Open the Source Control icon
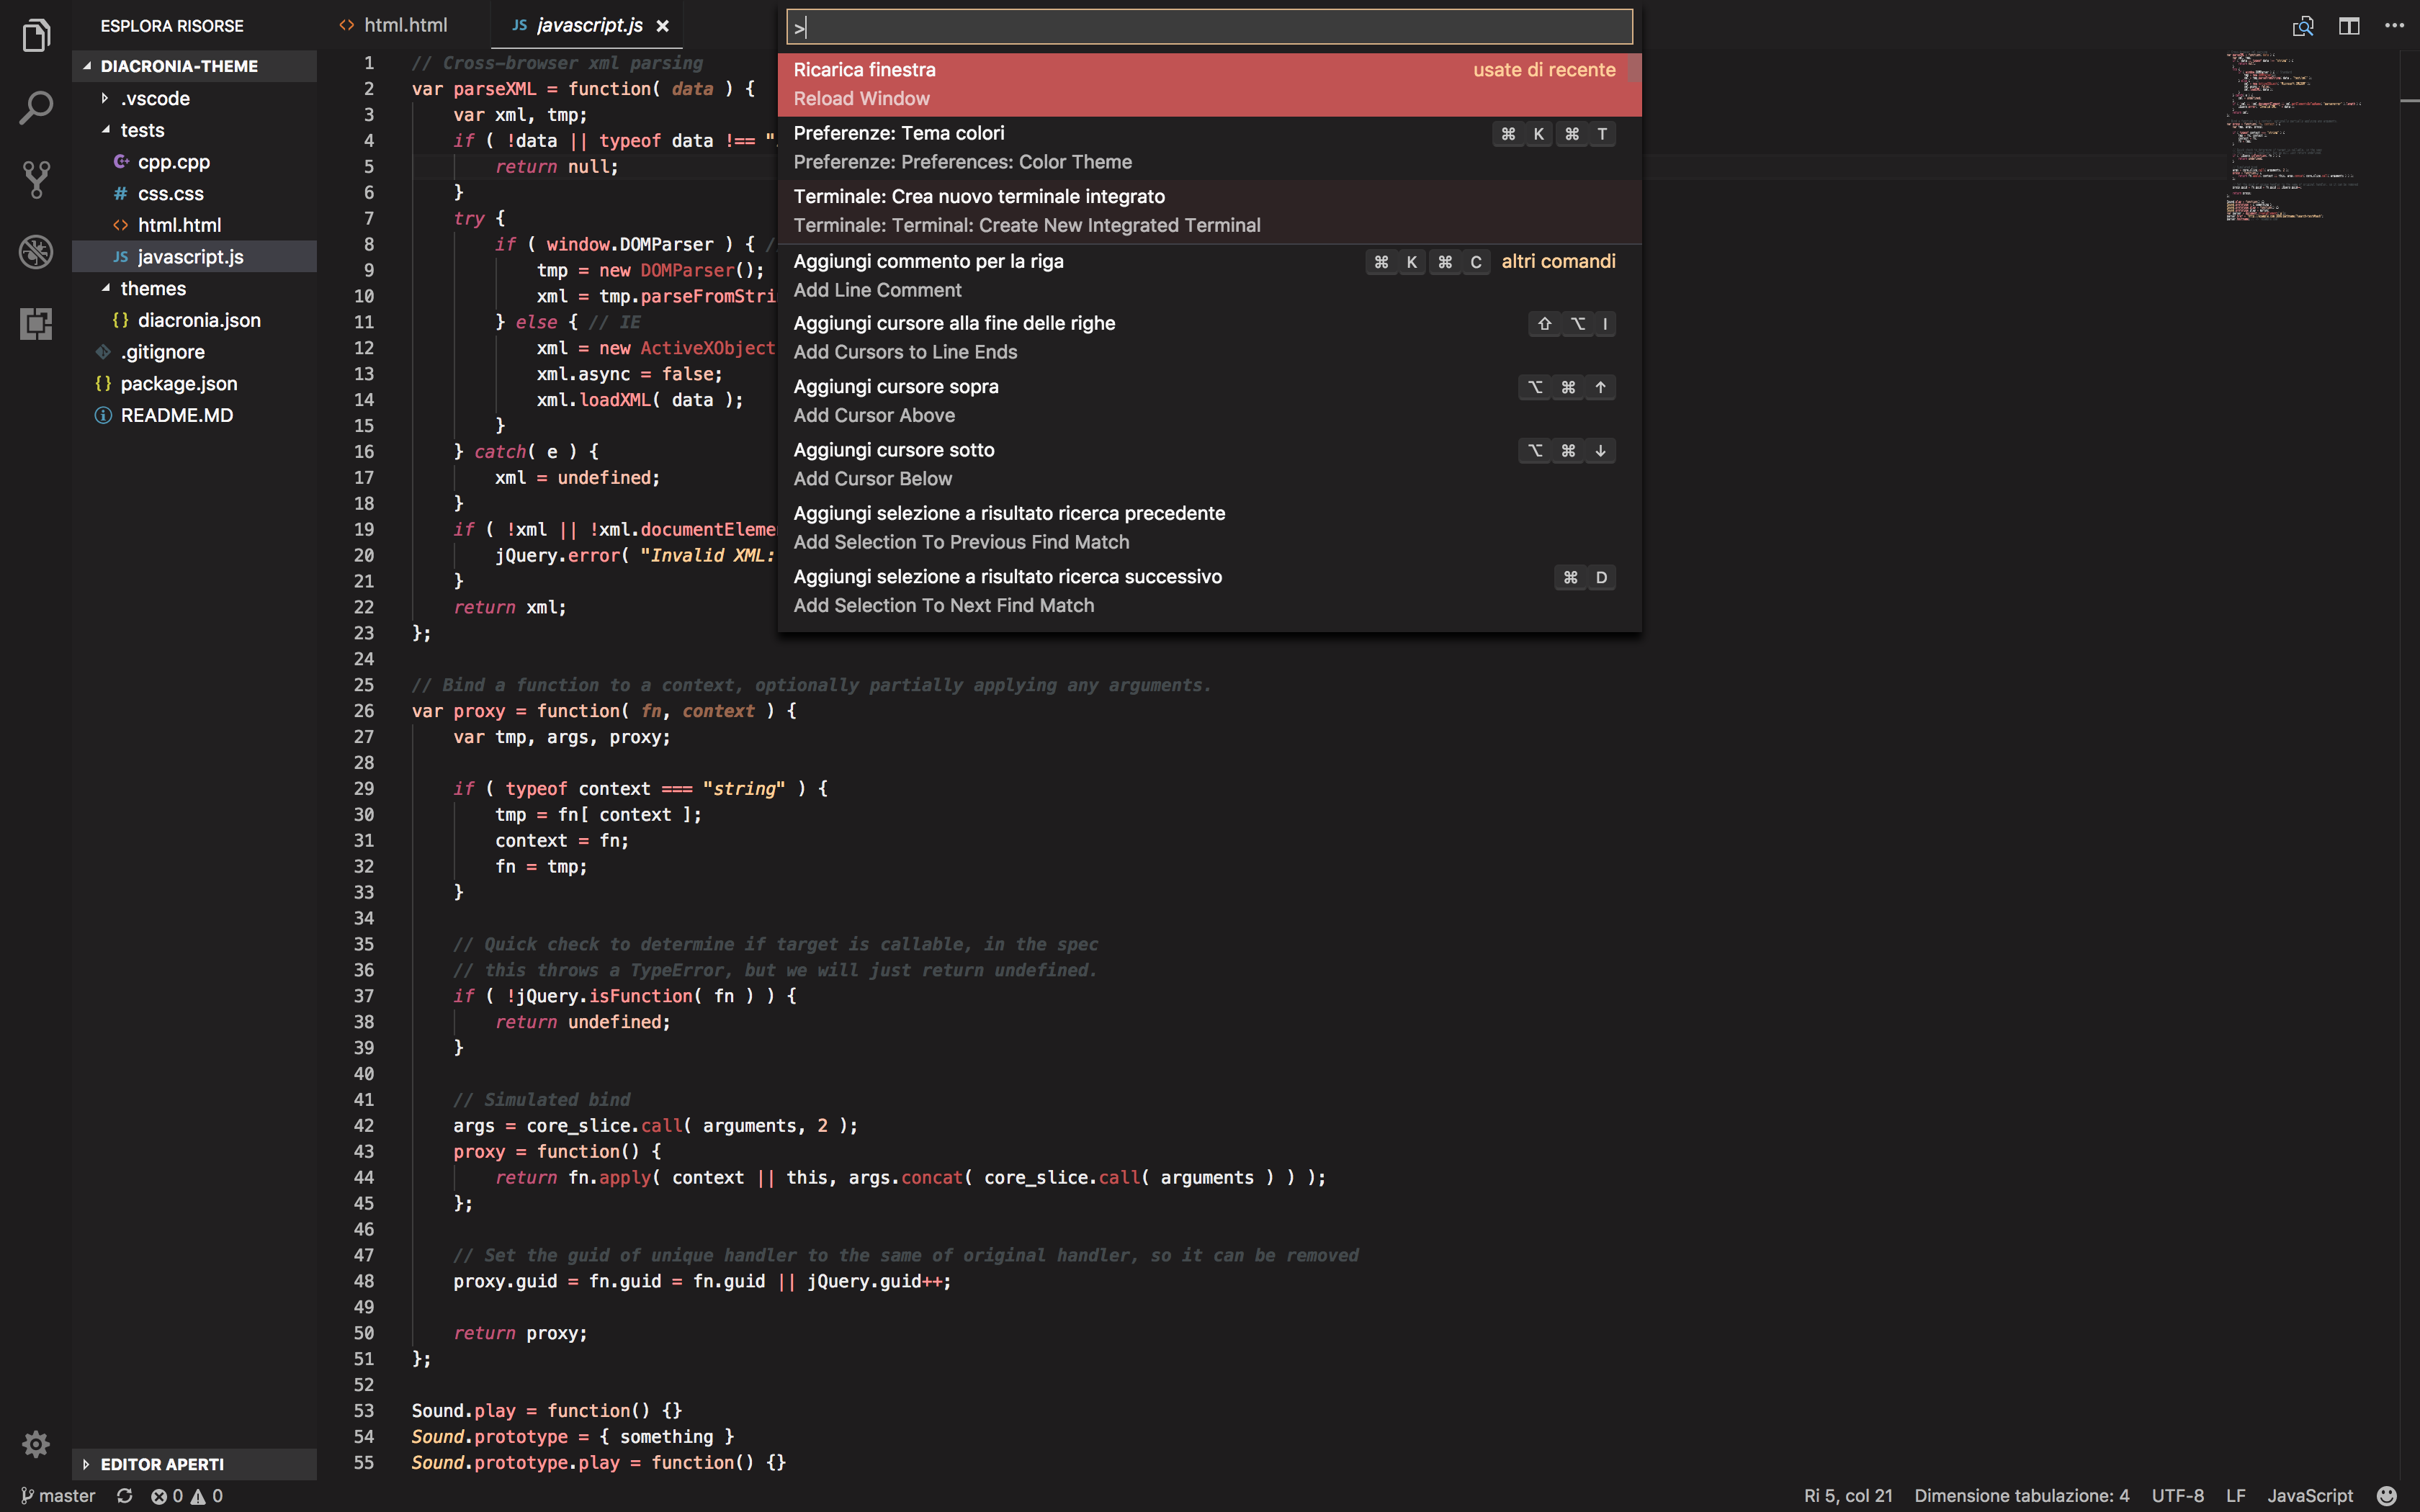The width and height of the screenshot is (2420, 1512). click(36, 180)
